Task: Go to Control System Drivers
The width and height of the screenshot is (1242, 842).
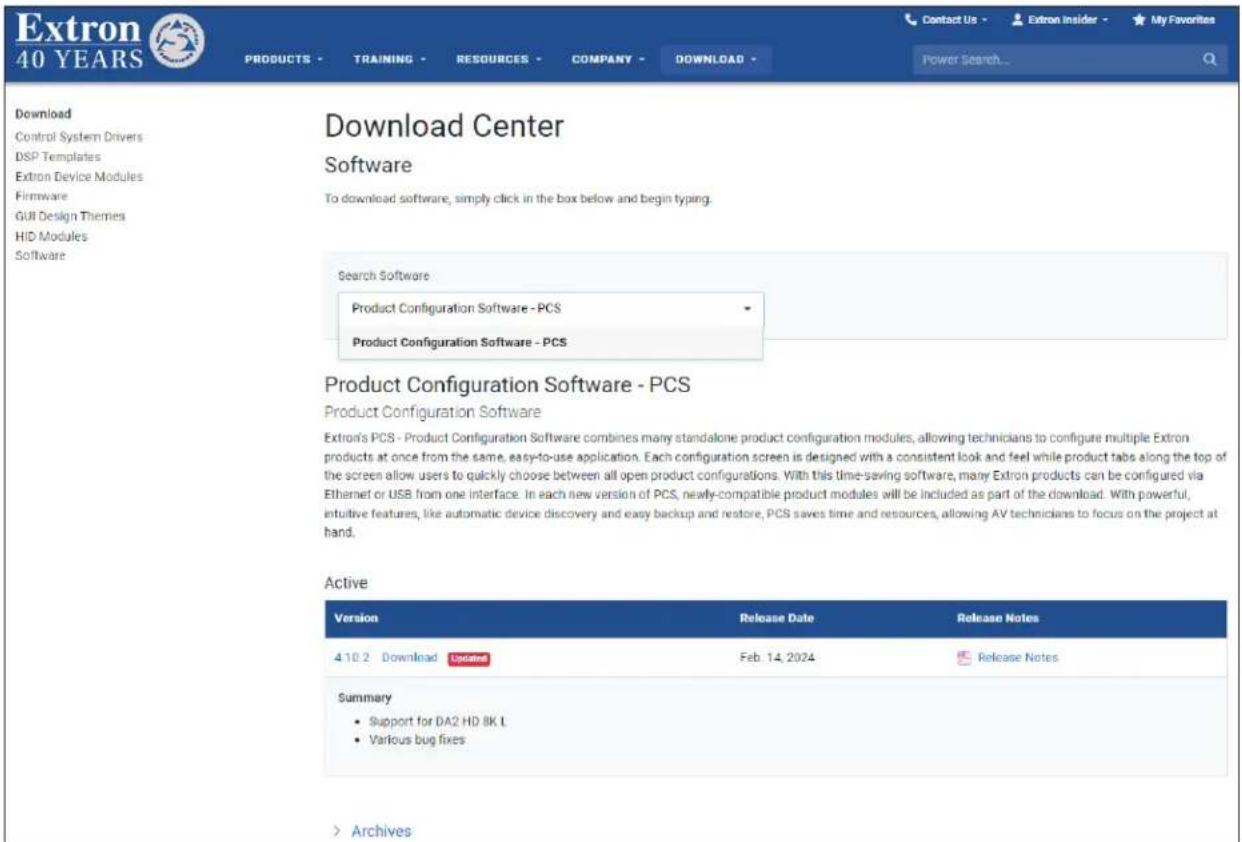Action: click(79, 136)
